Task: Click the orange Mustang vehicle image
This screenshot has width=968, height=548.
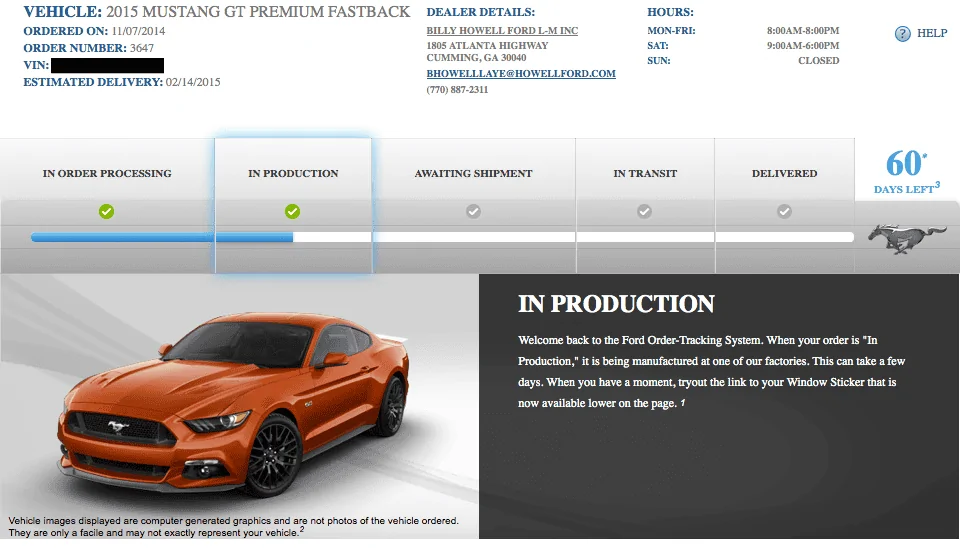Action: (x=233, y=404)
